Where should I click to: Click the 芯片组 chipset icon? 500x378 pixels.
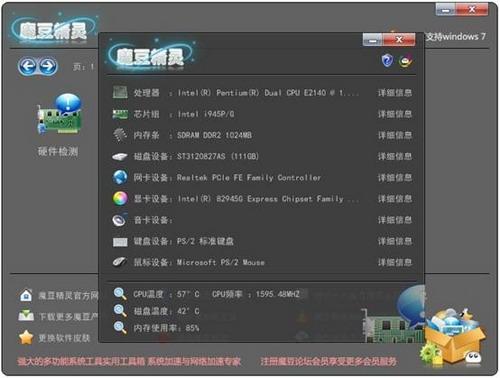[120, 114]
